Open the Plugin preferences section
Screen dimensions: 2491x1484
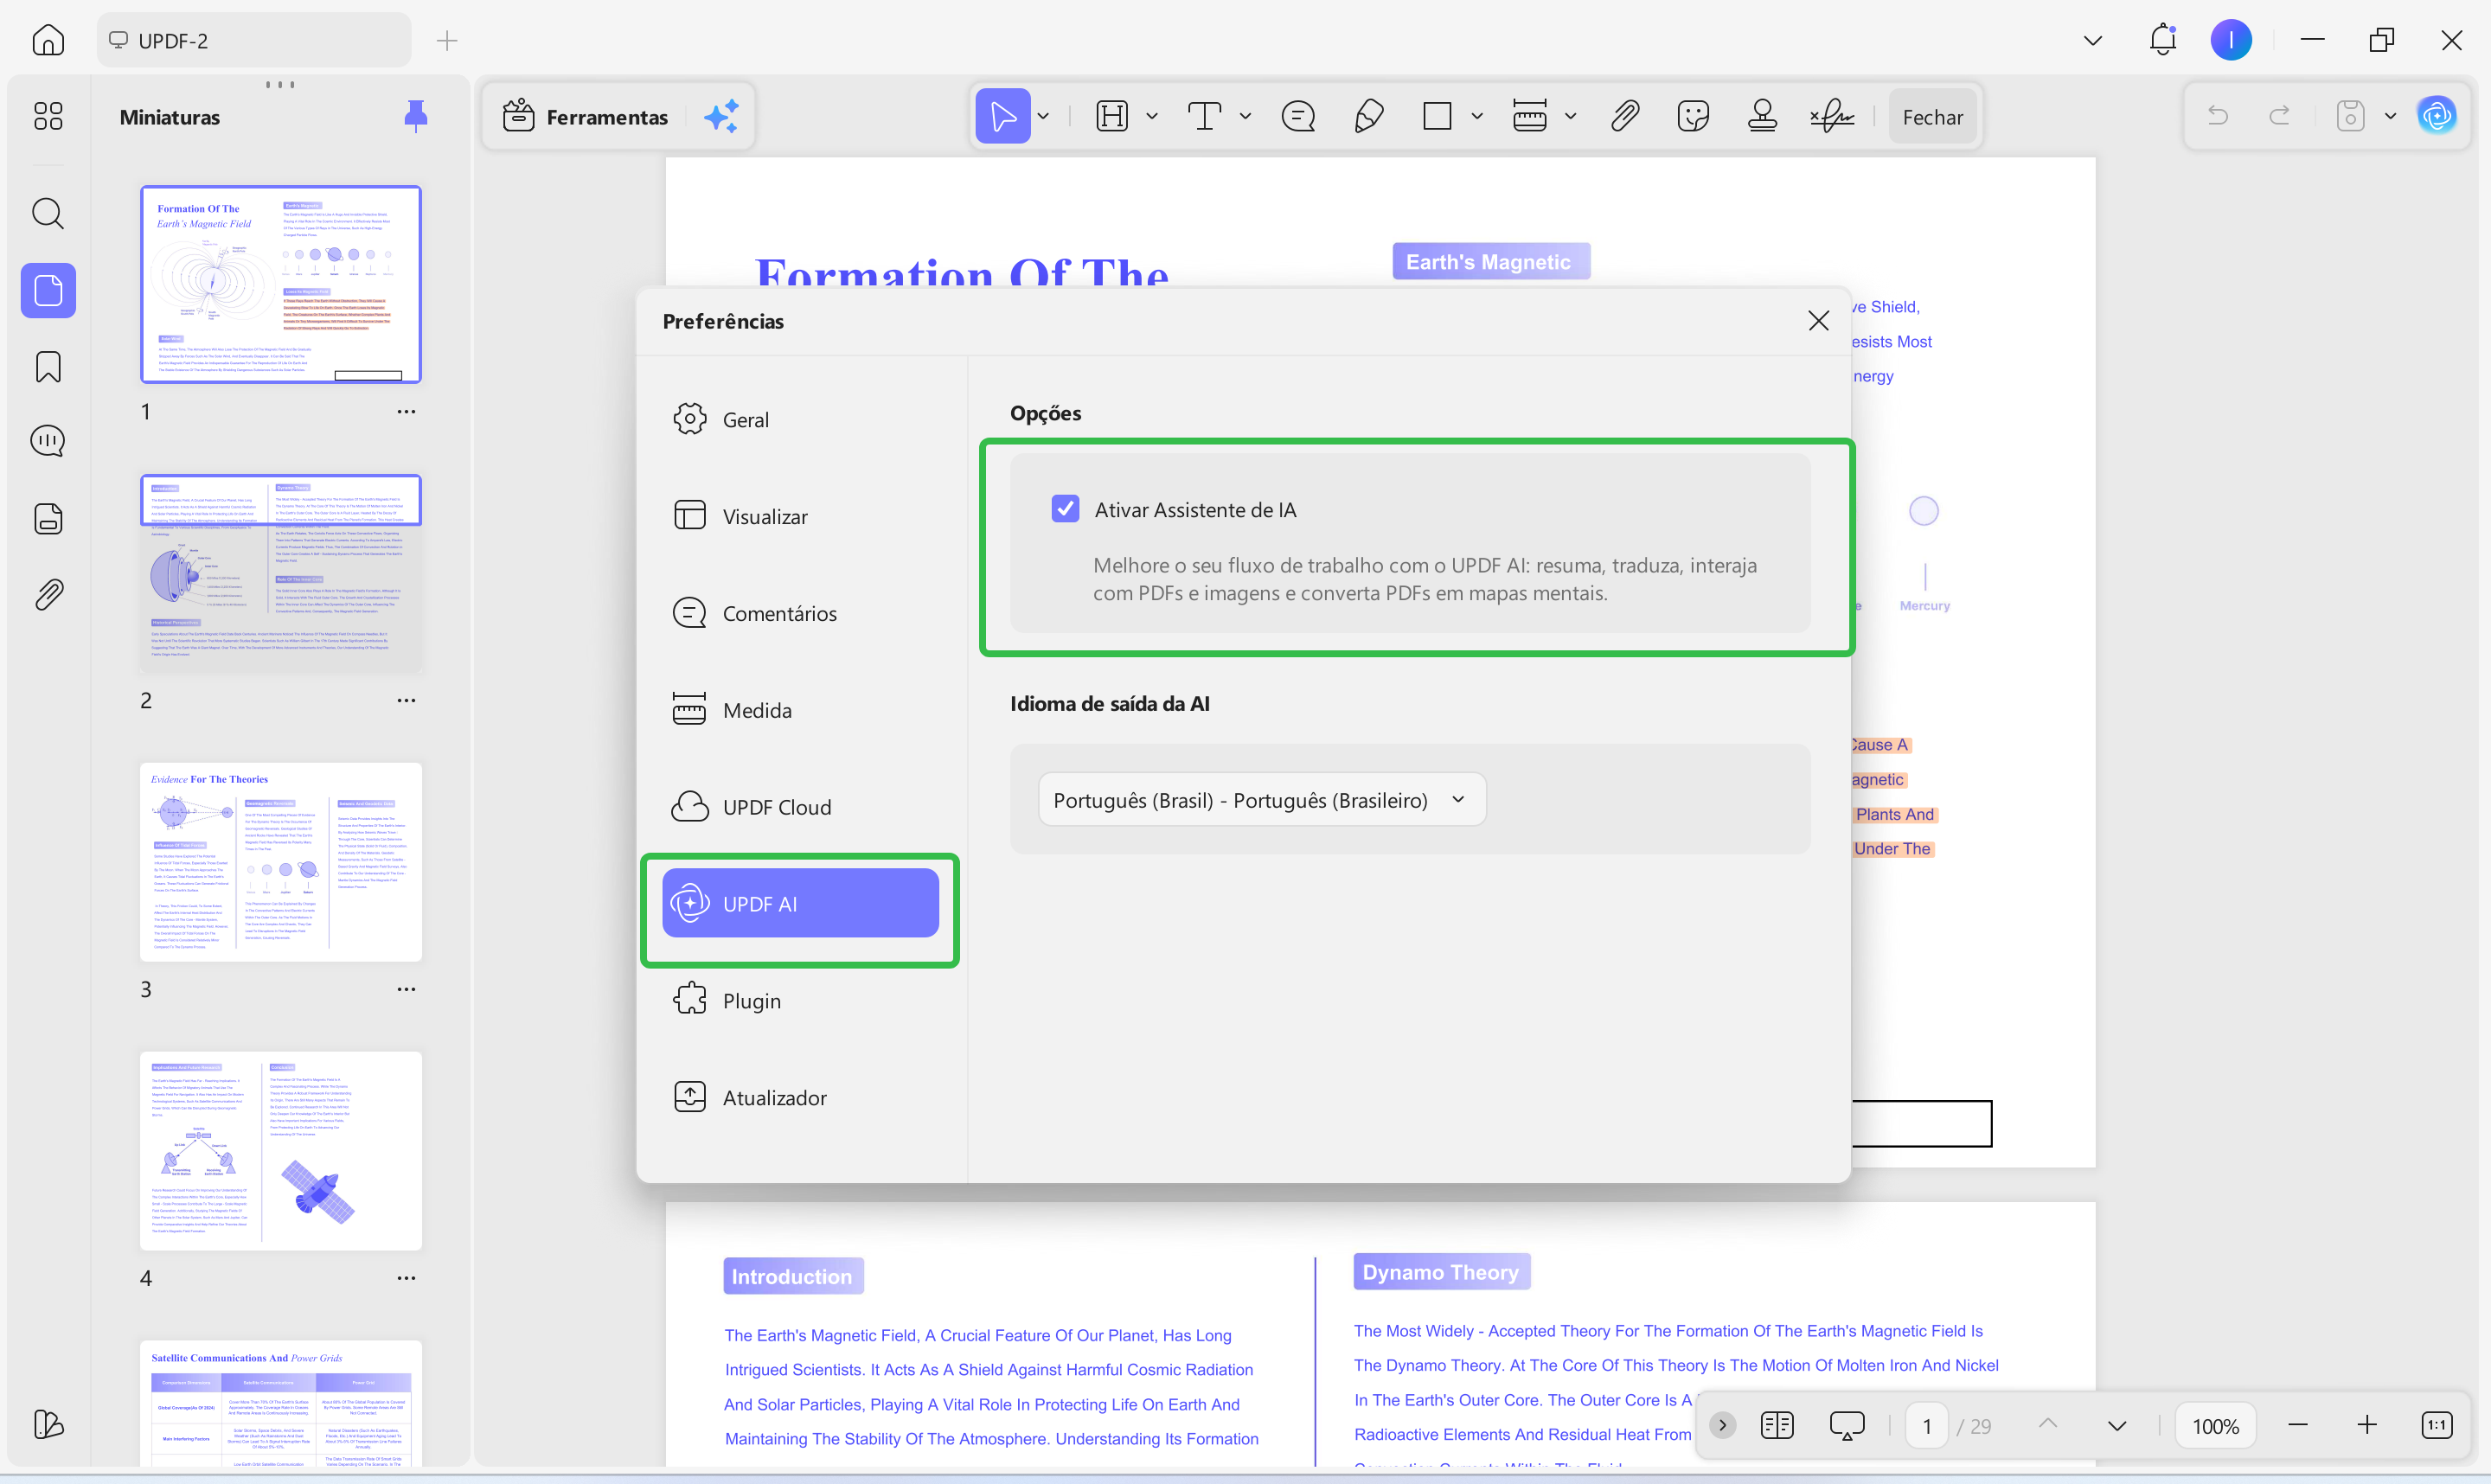(x=801, y=1001)
